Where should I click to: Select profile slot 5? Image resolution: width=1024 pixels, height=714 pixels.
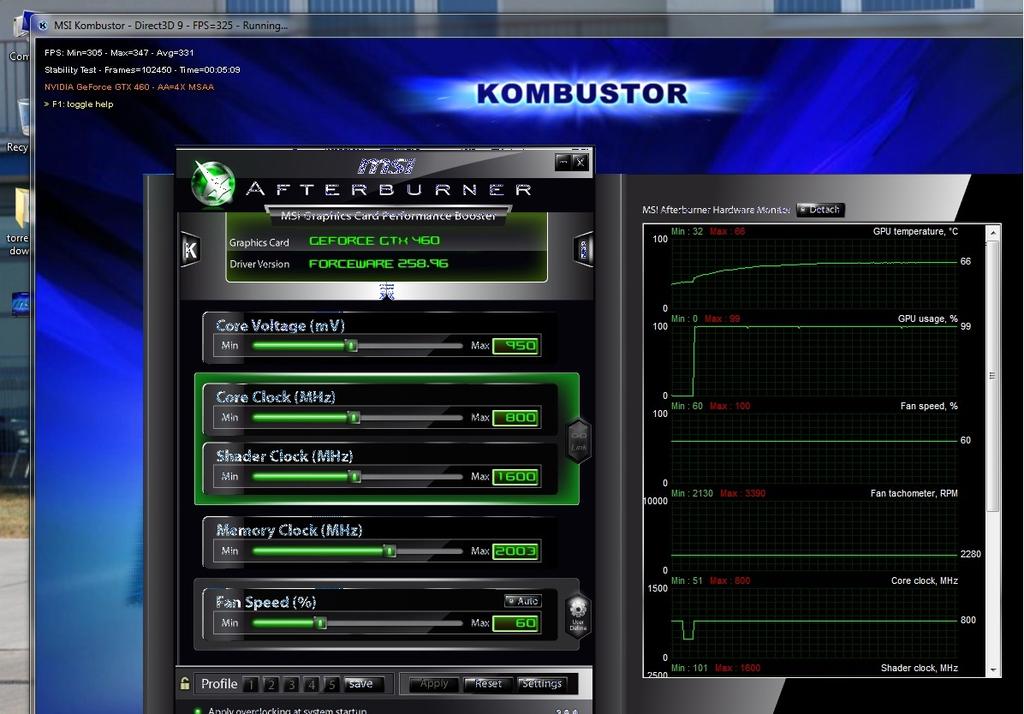(331, 684)
